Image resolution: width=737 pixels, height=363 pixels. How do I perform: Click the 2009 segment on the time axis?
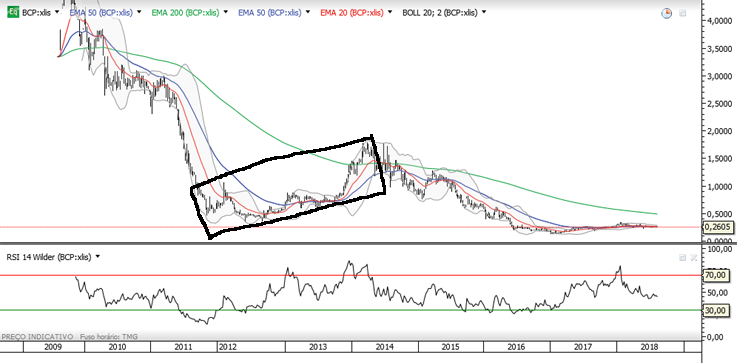[54, 347]
